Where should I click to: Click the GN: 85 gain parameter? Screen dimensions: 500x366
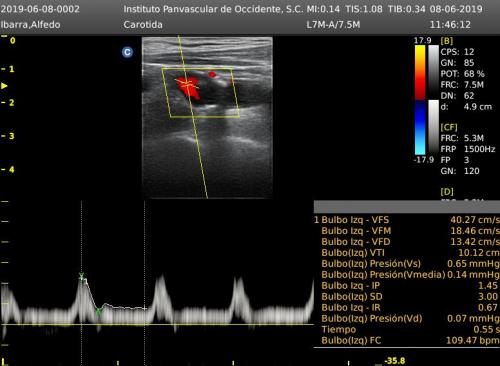pyautogui.click(x=457, y=63)
